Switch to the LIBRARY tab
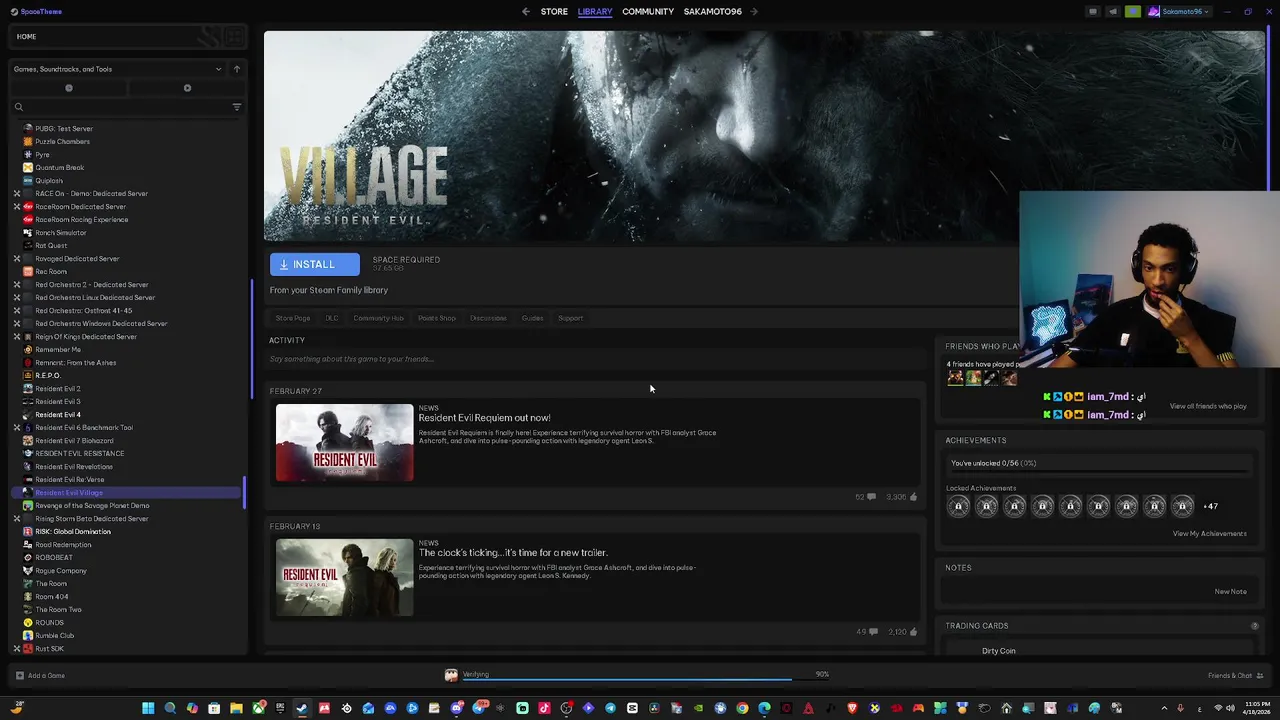This screenshot has height=720, width=1280. 595,12
